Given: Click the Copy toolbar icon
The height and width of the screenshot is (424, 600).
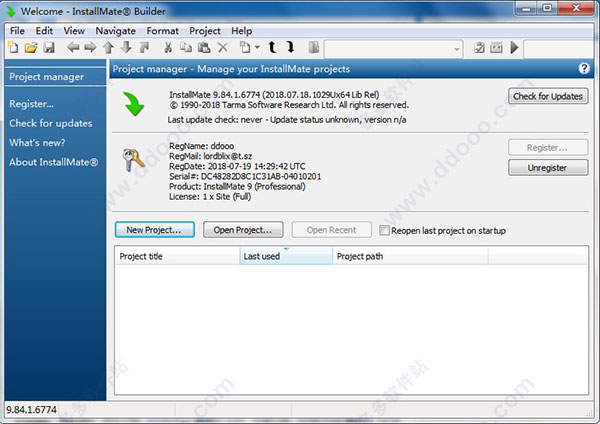Looking at the screenshot, I should click(x=186, y=48).
